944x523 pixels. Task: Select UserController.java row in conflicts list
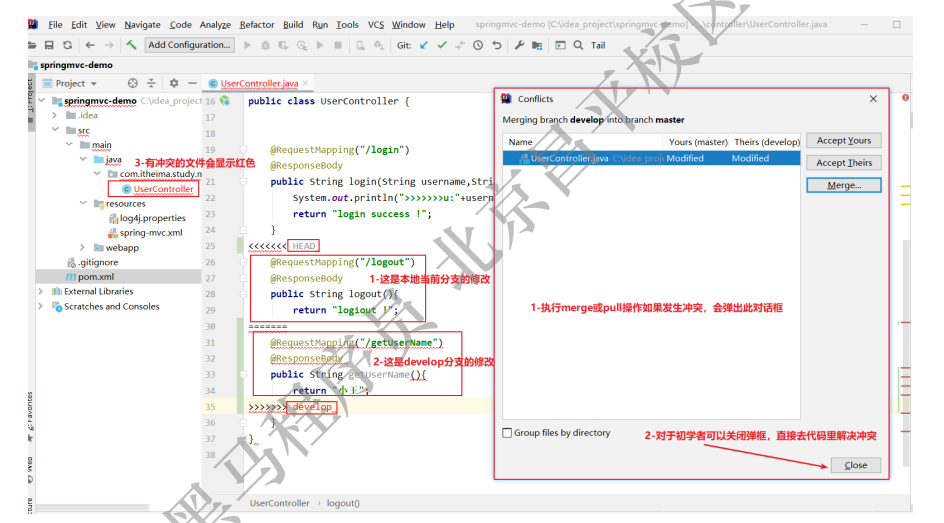click(651, 158)
